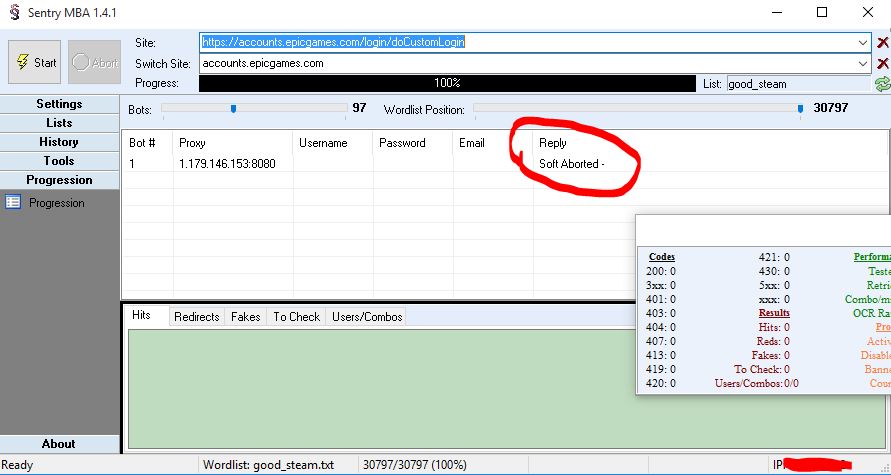Click the '421: 0' code entry
The width and height of the screenshot is (891, 475).
[x=774, y=257]
